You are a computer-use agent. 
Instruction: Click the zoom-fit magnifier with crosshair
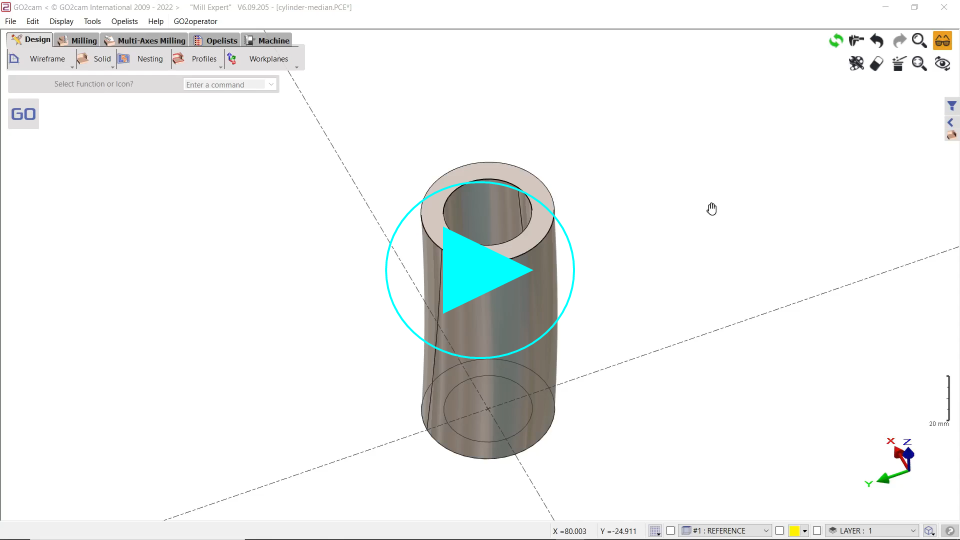(919, 64)
